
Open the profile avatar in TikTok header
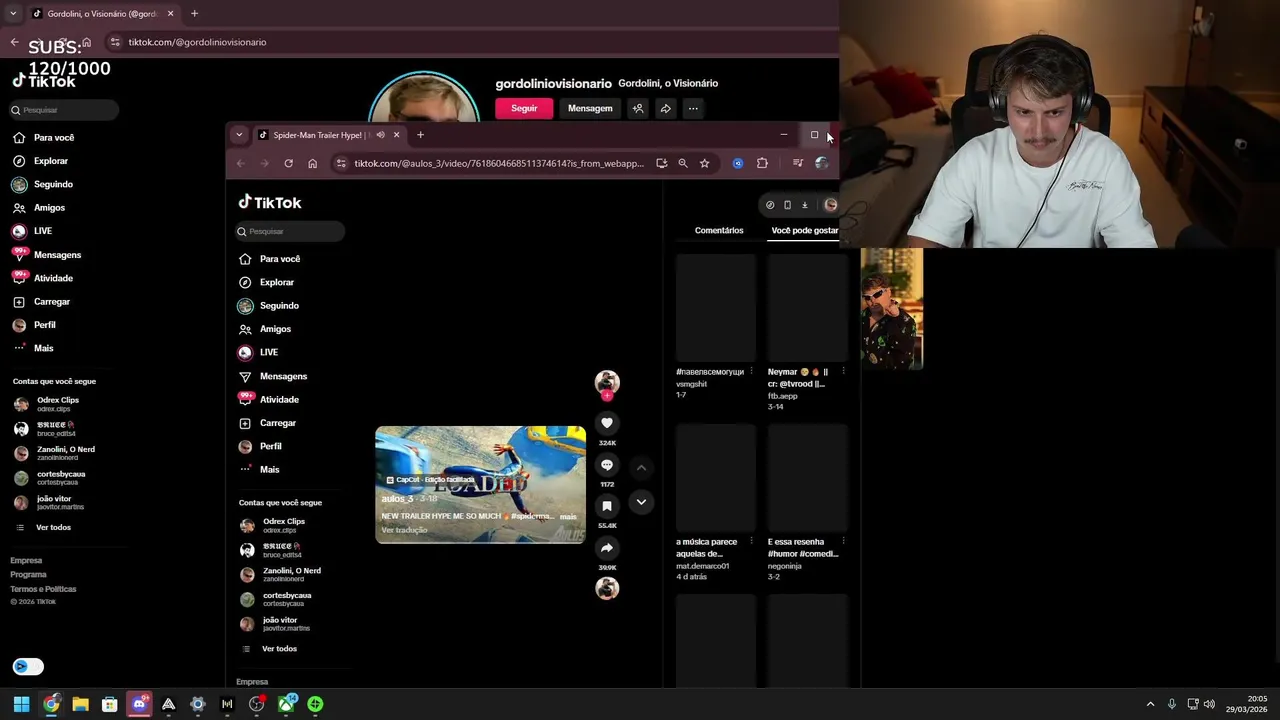point(830,205)
